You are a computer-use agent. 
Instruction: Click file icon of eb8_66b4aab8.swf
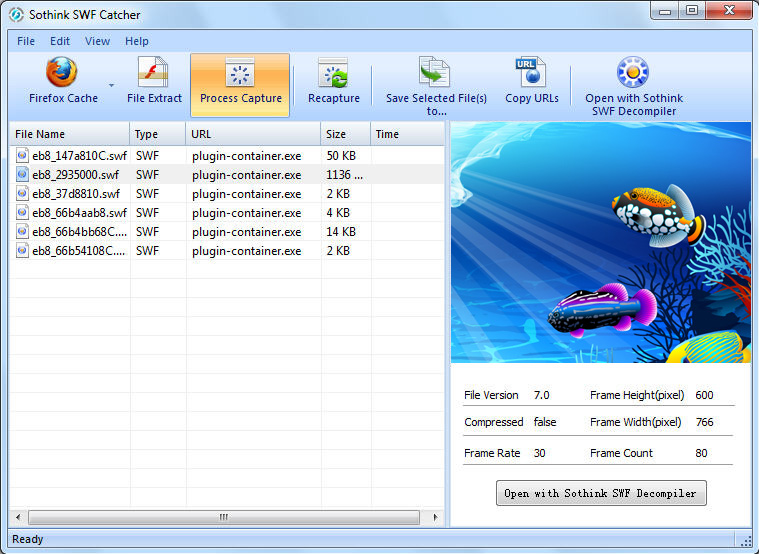22,212
